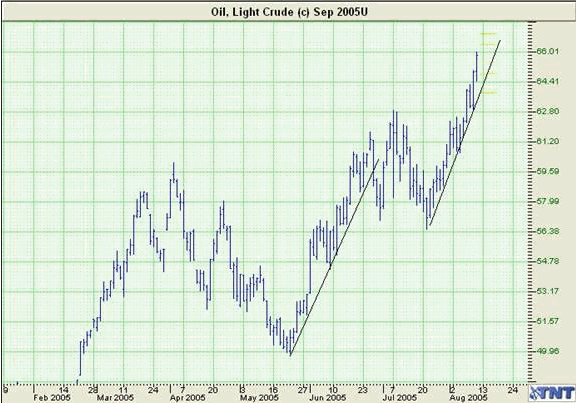Select the 59.59 price axis label

point(548,171)
